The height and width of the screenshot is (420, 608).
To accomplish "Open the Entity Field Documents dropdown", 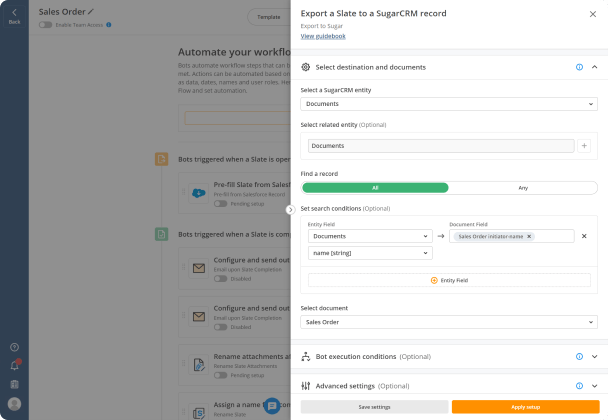I will 370,236.
